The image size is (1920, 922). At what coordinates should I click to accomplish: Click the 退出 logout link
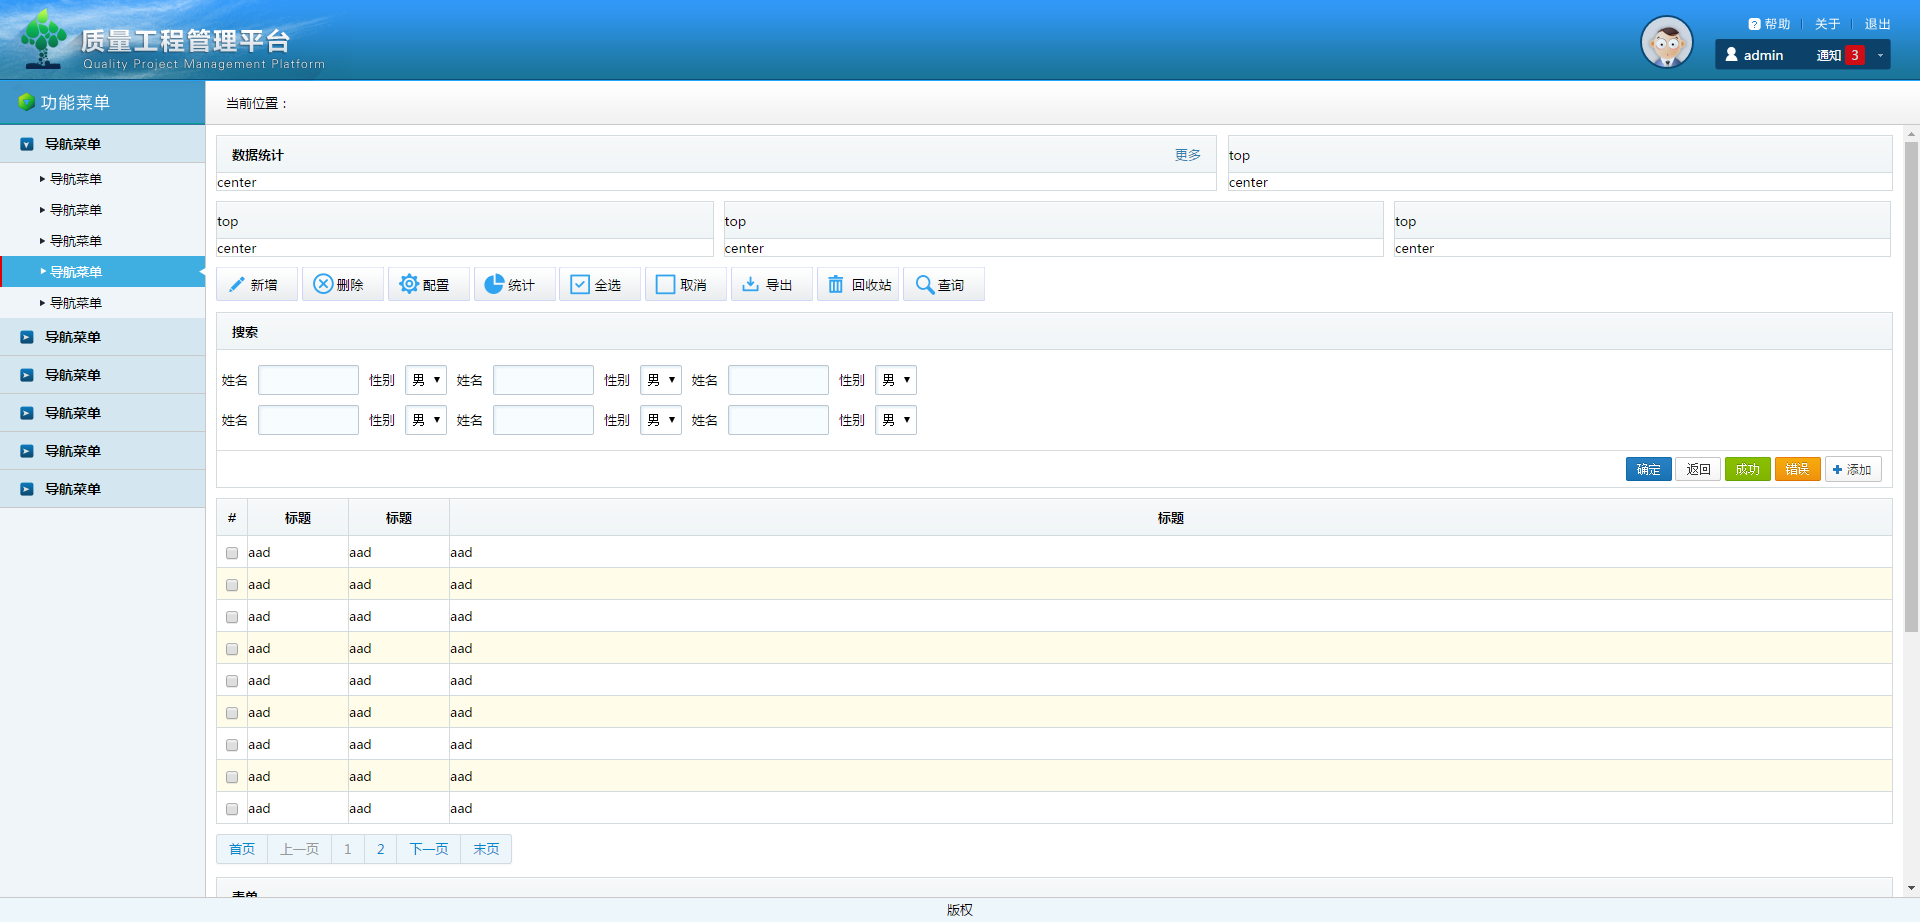click(1878, 24)
